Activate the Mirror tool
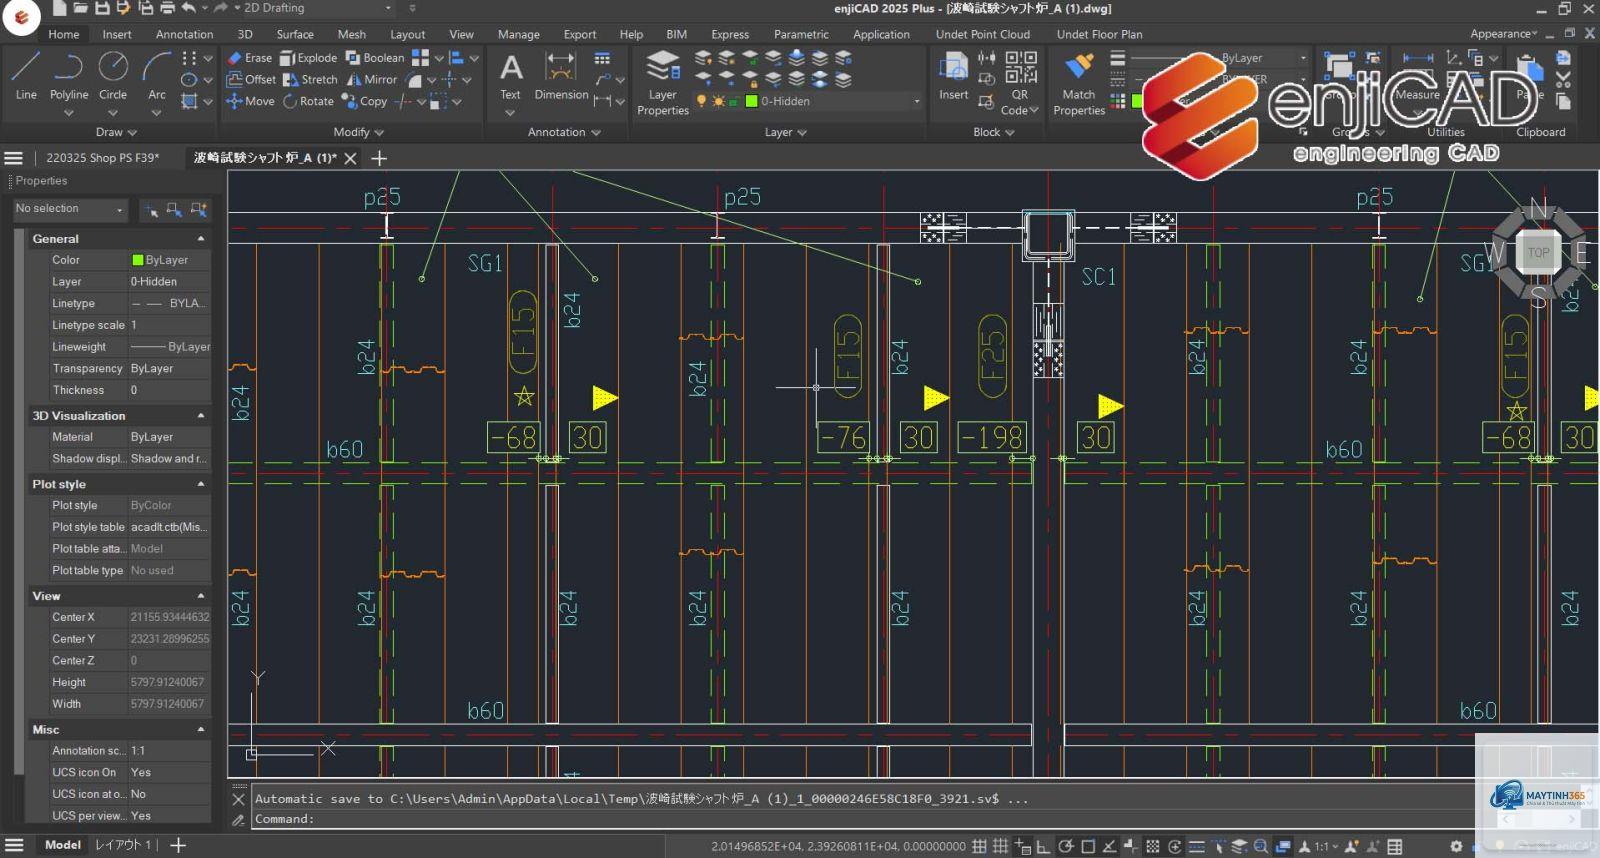Screen dimensions: 1600x858 pos(371,80)
